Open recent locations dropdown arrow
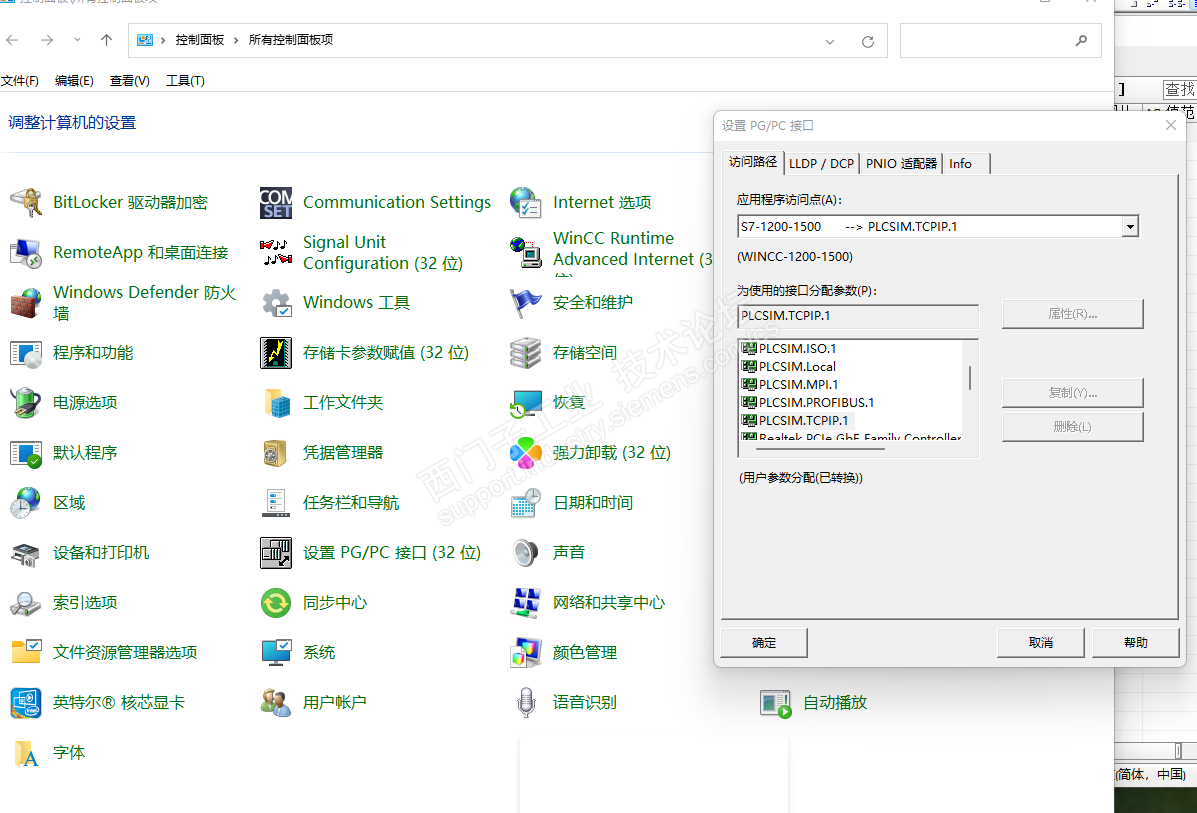The height and width of the screenshot is (813, 1197). (x=77, y=40)
